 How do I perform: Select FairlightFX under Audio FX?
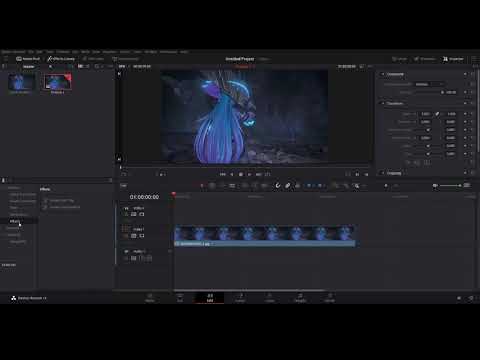click(x=18, y=242)
